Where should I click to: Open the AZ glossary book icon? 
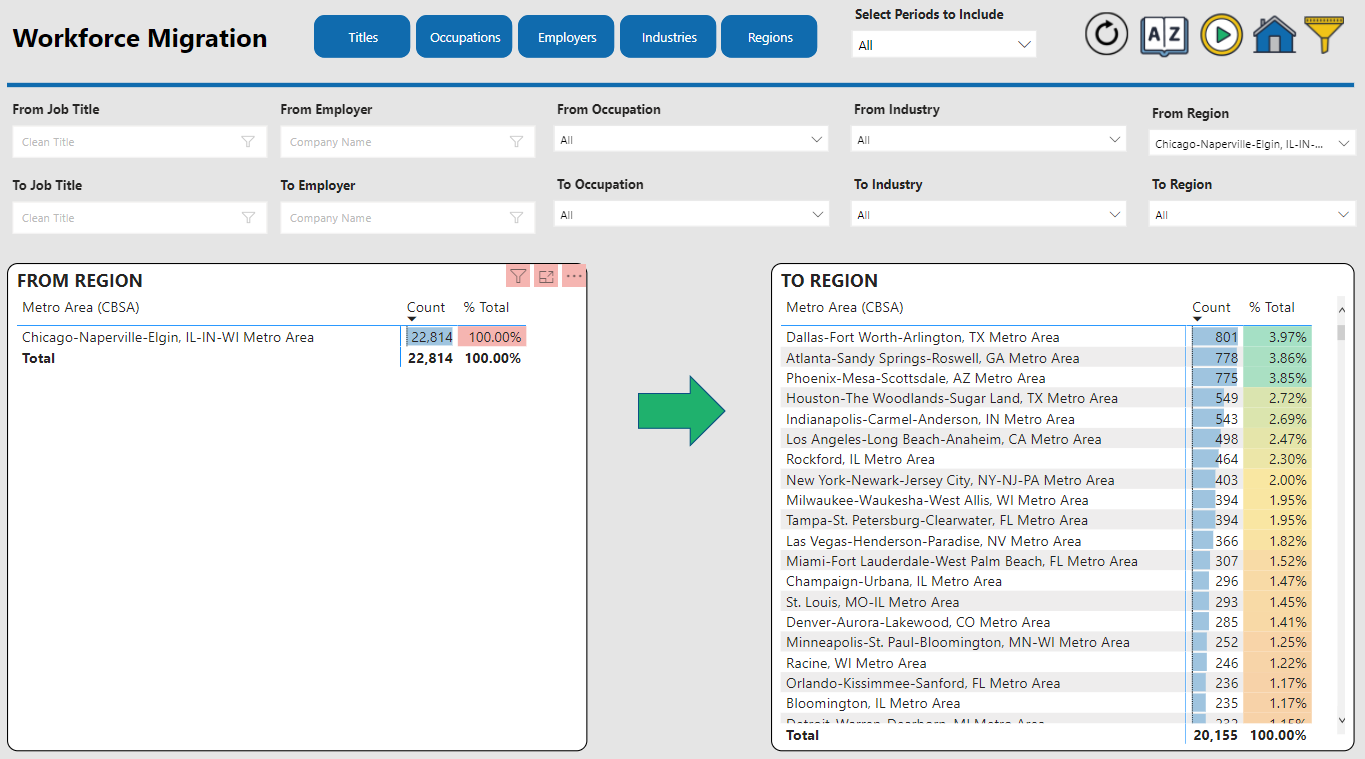coord(1164,34)
